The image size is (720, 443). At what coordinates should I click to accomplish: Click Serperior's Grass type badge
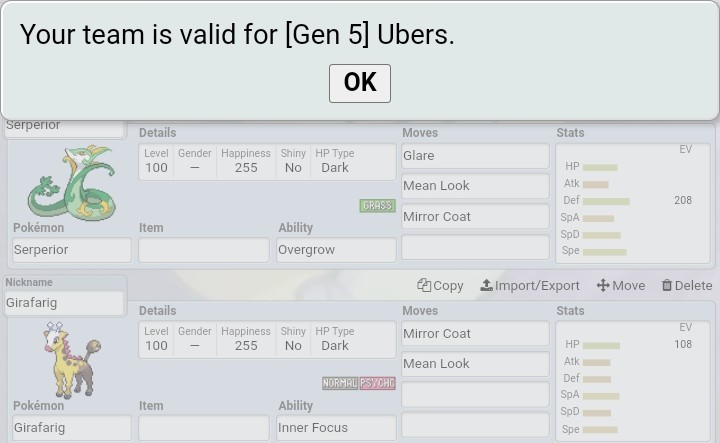tap(377, 206)
